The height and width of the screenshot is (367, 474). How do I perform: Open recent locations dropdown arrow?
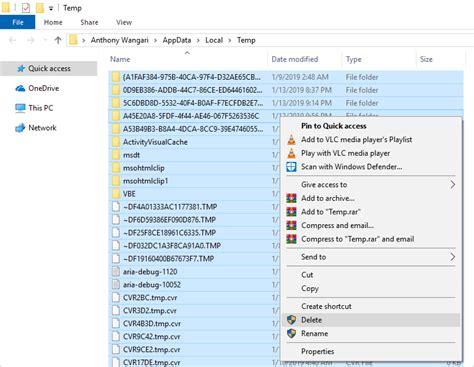click(x=45, y=40)
